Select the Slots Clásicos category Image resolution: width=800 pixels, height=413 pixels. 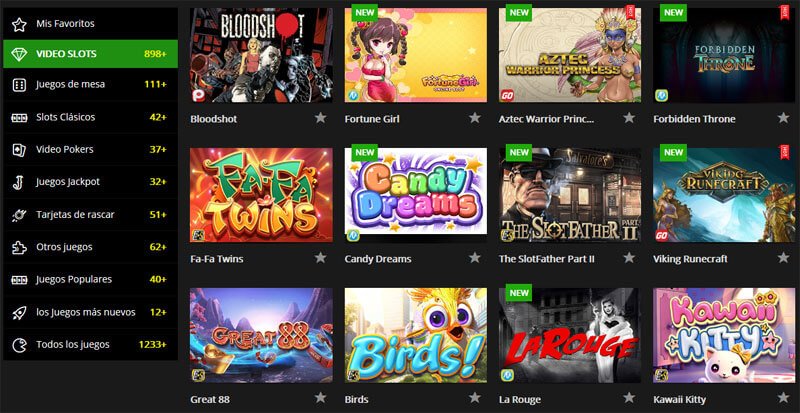[x=90, y=117]
